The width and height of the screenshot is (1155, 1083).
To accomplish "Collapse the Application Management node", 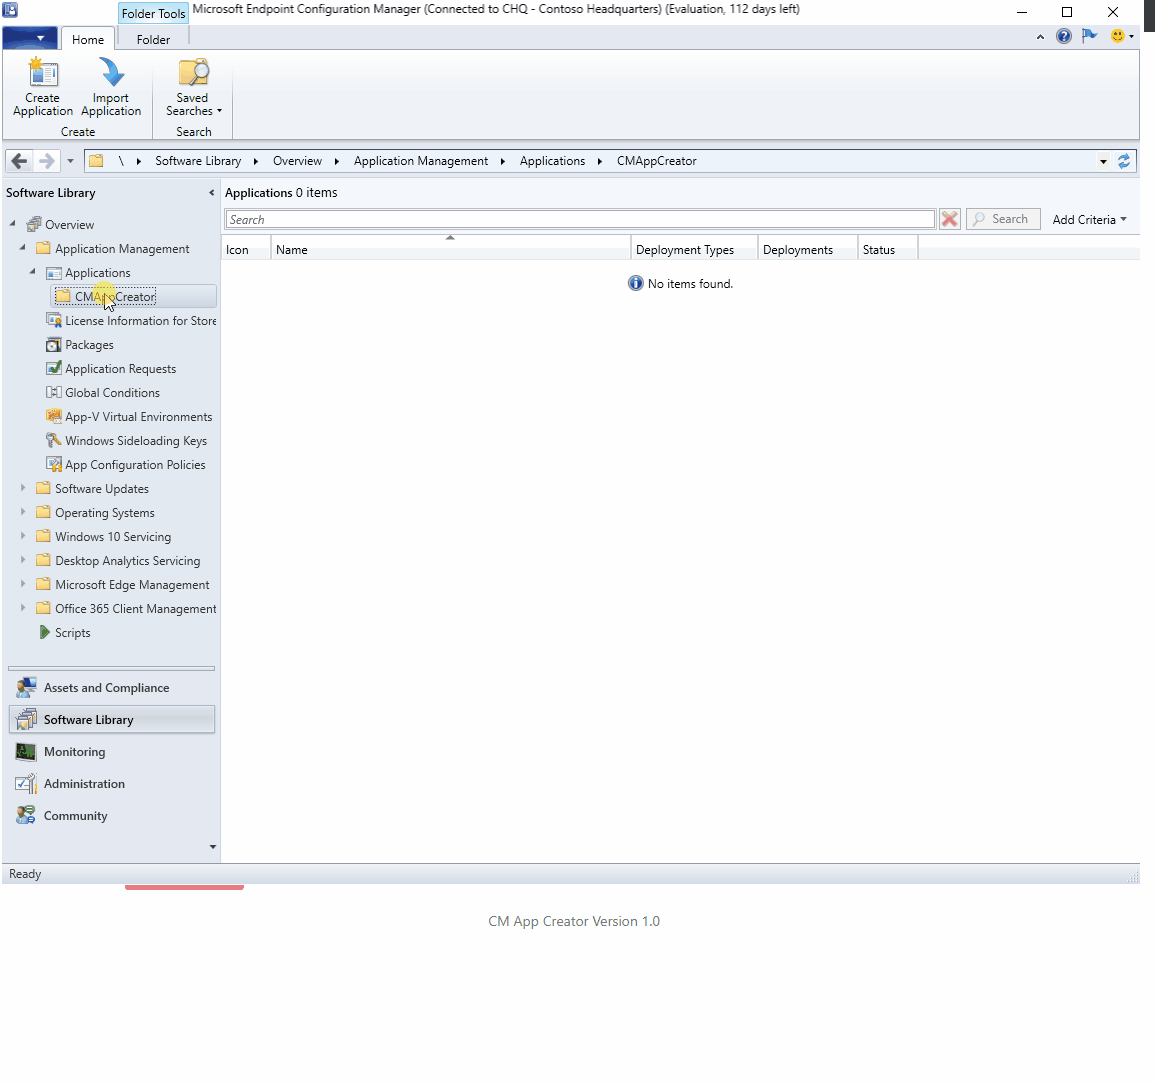I will click(x=22, y=248).
